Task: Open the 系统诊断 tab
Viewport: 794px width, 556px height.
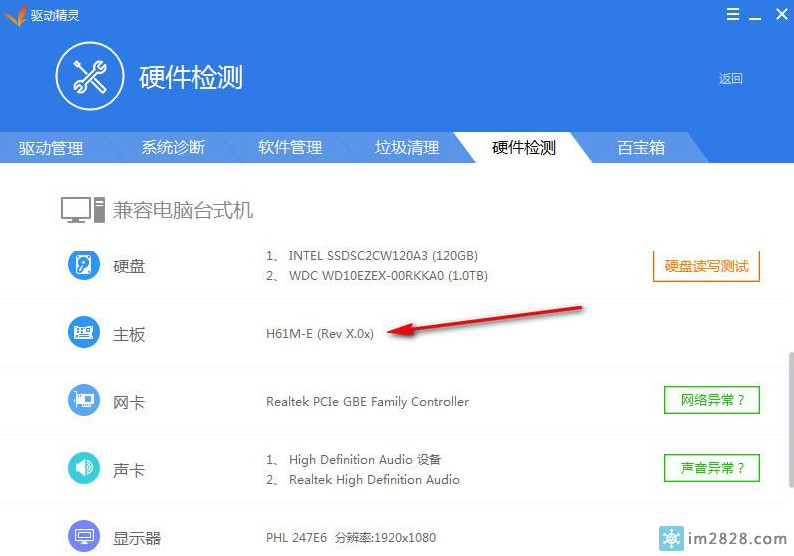Action: [173, 148]
